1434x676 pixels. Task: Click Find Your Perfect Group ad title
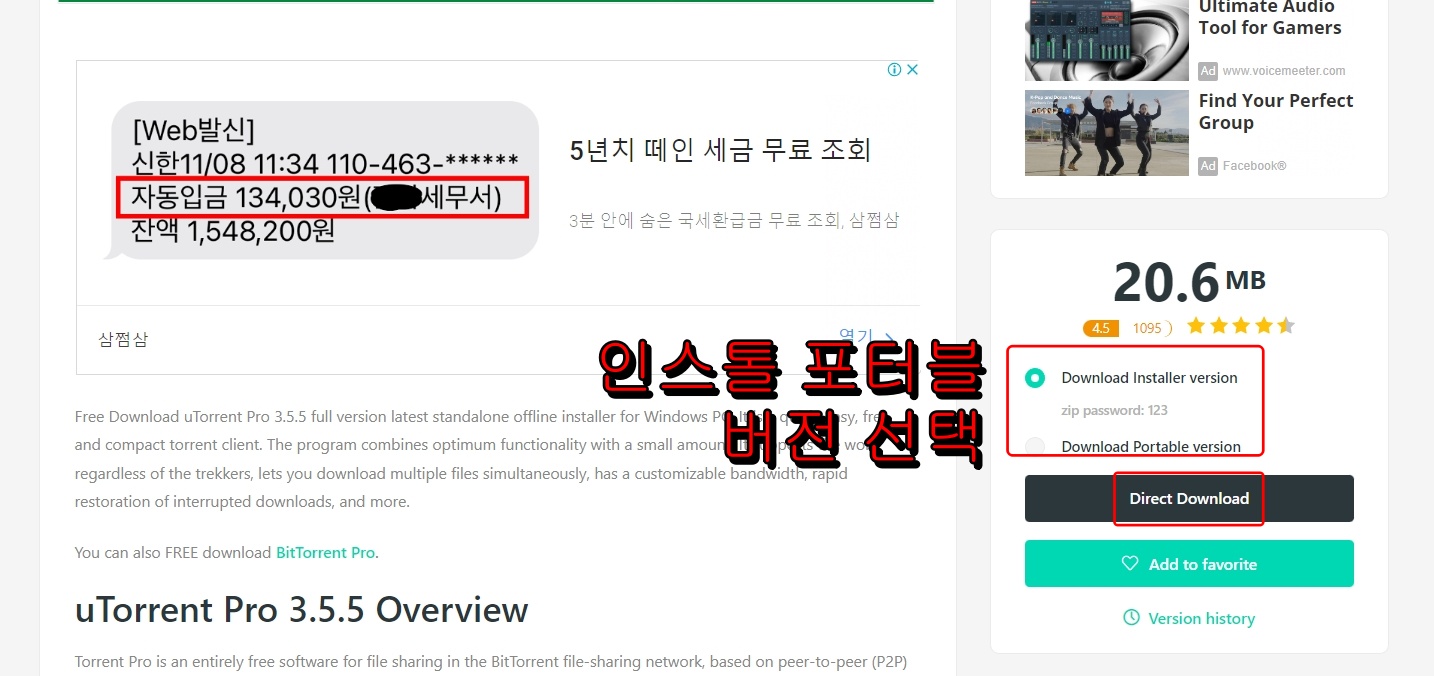tap(1276, 112)
